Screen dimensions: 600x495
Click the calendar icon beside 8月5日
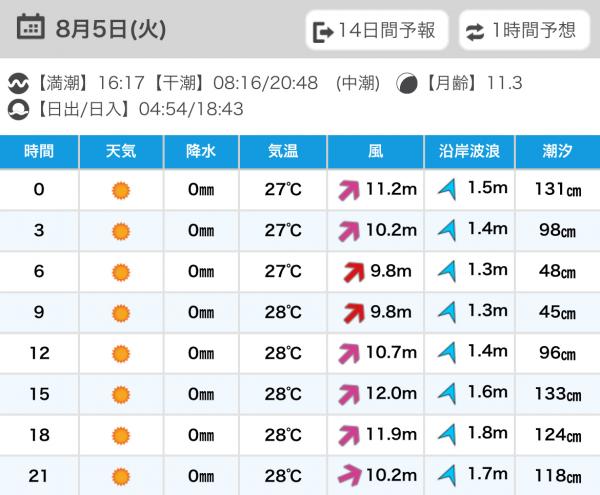coord(30,27)
